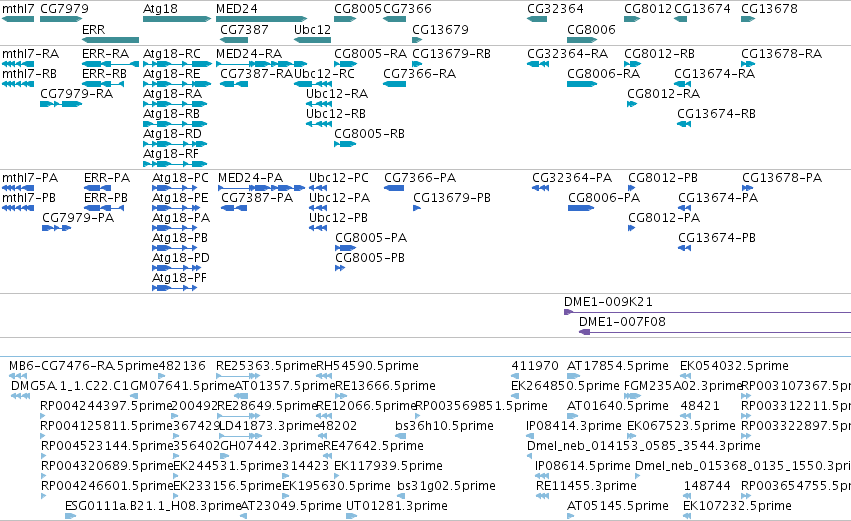Select EST RE11455.3prime
851x521 pixels.
(x=586, y=486)
